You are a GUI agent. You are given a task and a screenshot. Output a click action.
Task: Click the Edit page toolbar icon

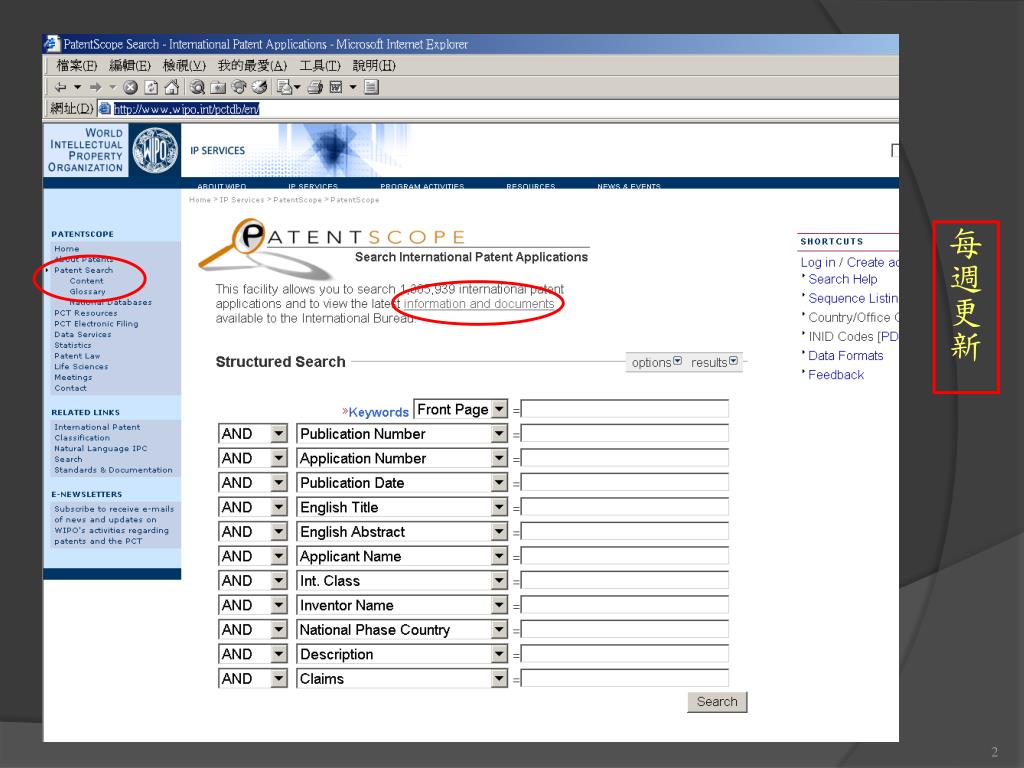336,87
